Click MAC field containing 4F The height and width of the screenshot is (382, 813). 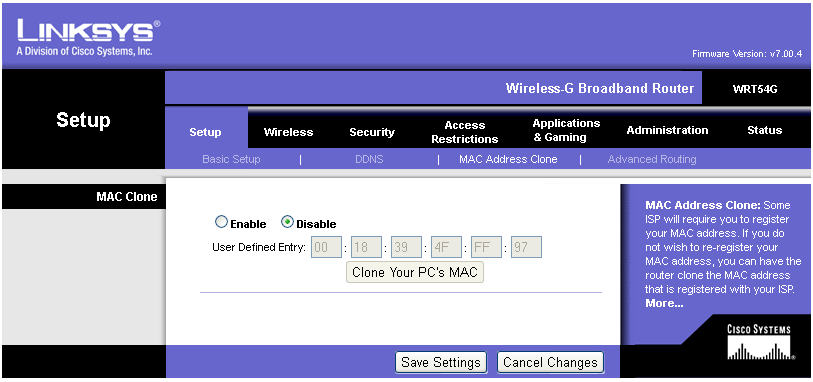click(446, 247)
